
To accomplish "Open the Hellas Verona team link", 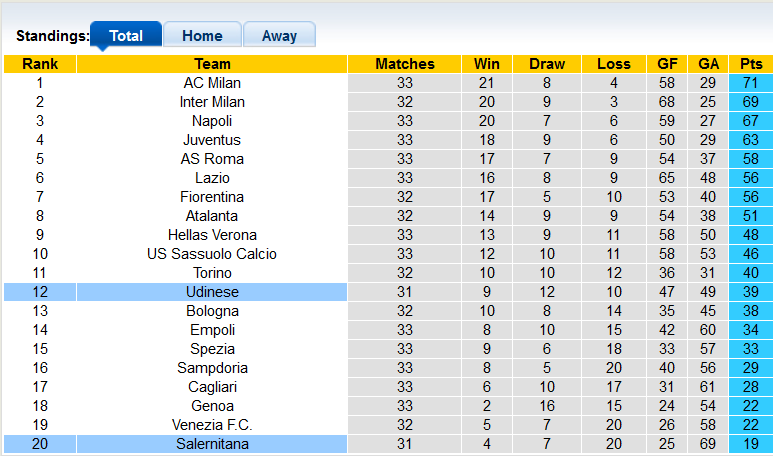I will 212,235.
